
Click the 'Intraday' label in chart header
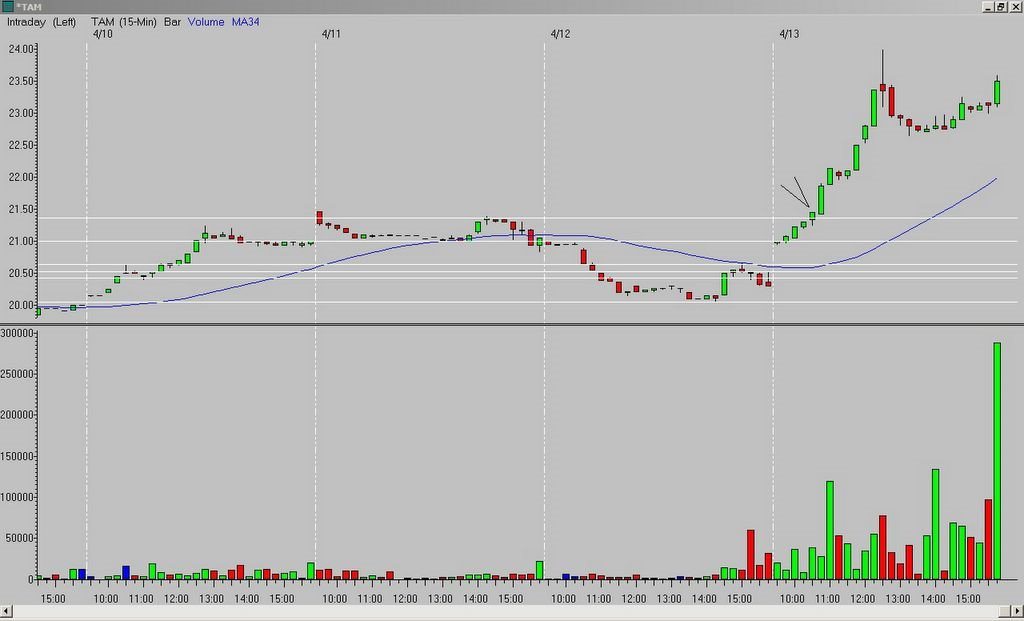[x=26, y=22]
